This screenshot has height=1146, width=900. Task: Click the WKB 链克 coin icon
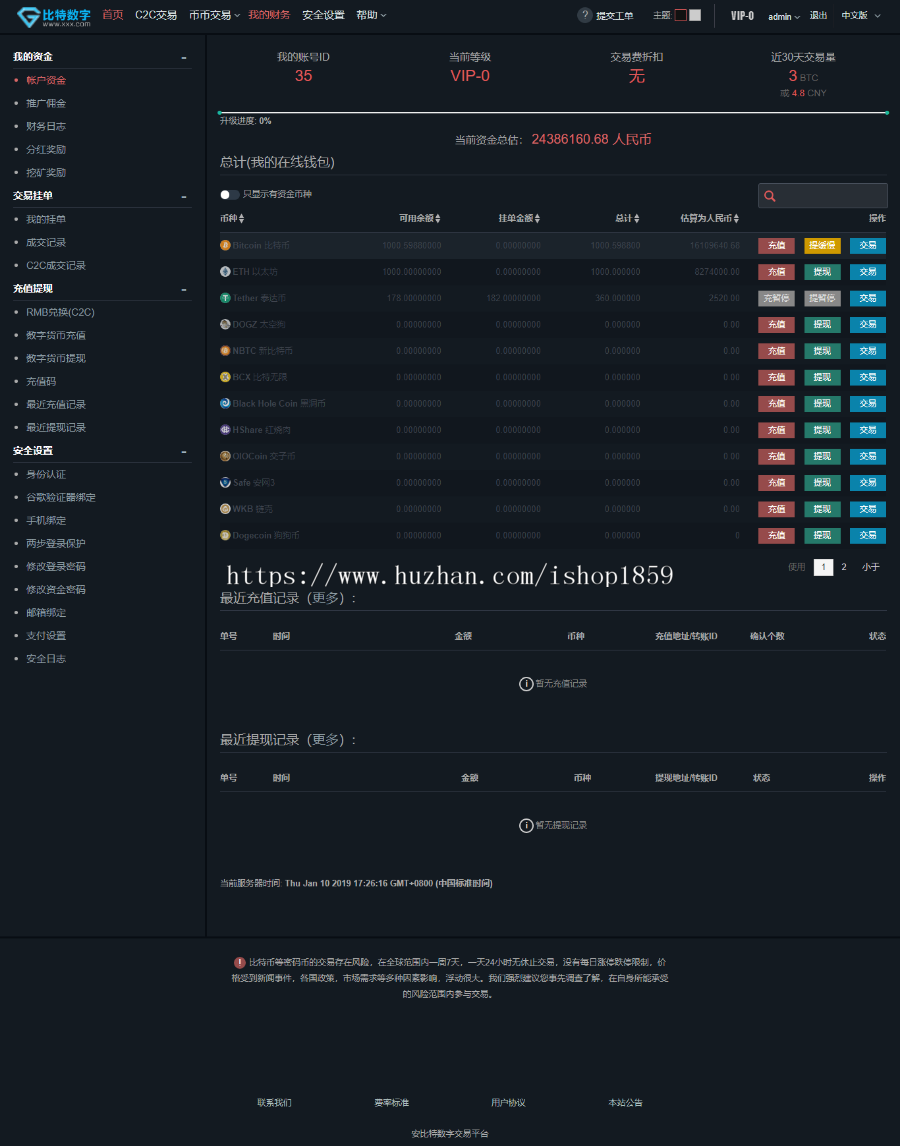225,509
